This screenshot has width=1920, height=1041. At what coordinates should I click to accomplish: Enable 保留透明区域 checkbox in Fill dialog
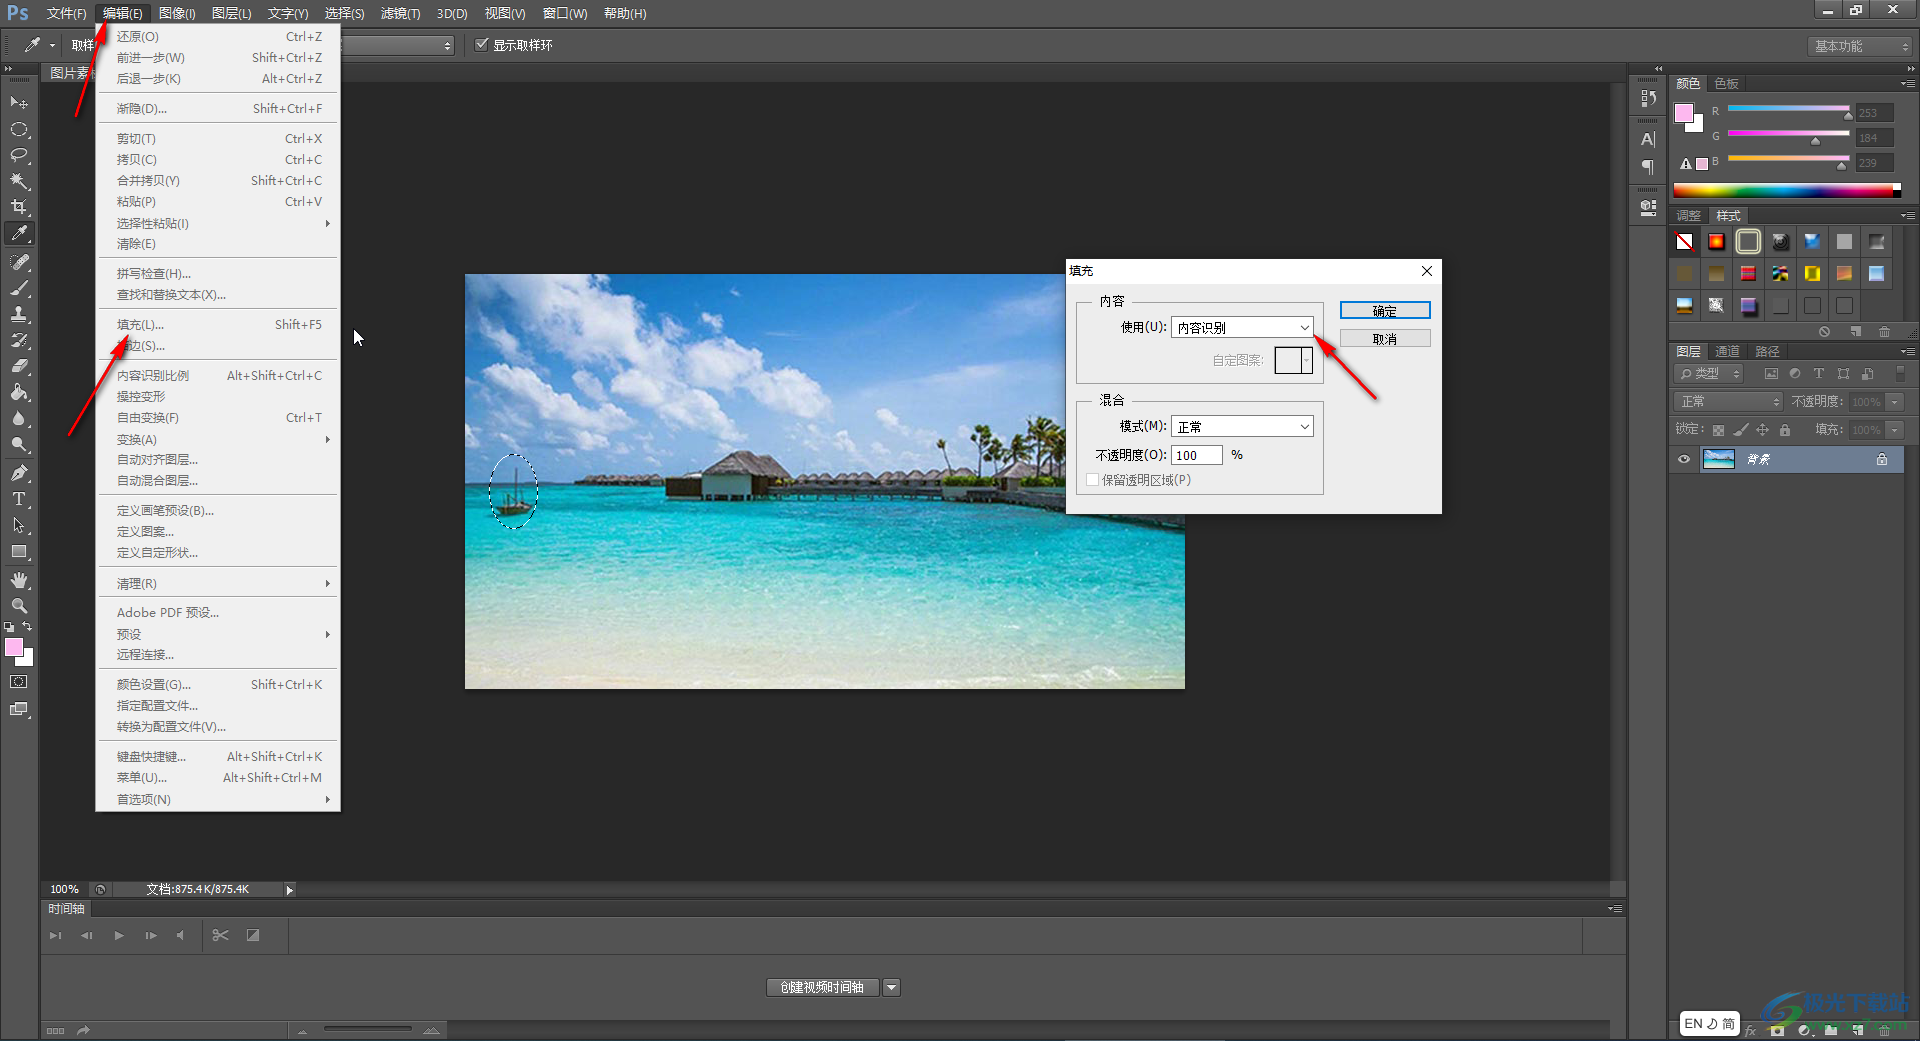tap(1092, 480)
